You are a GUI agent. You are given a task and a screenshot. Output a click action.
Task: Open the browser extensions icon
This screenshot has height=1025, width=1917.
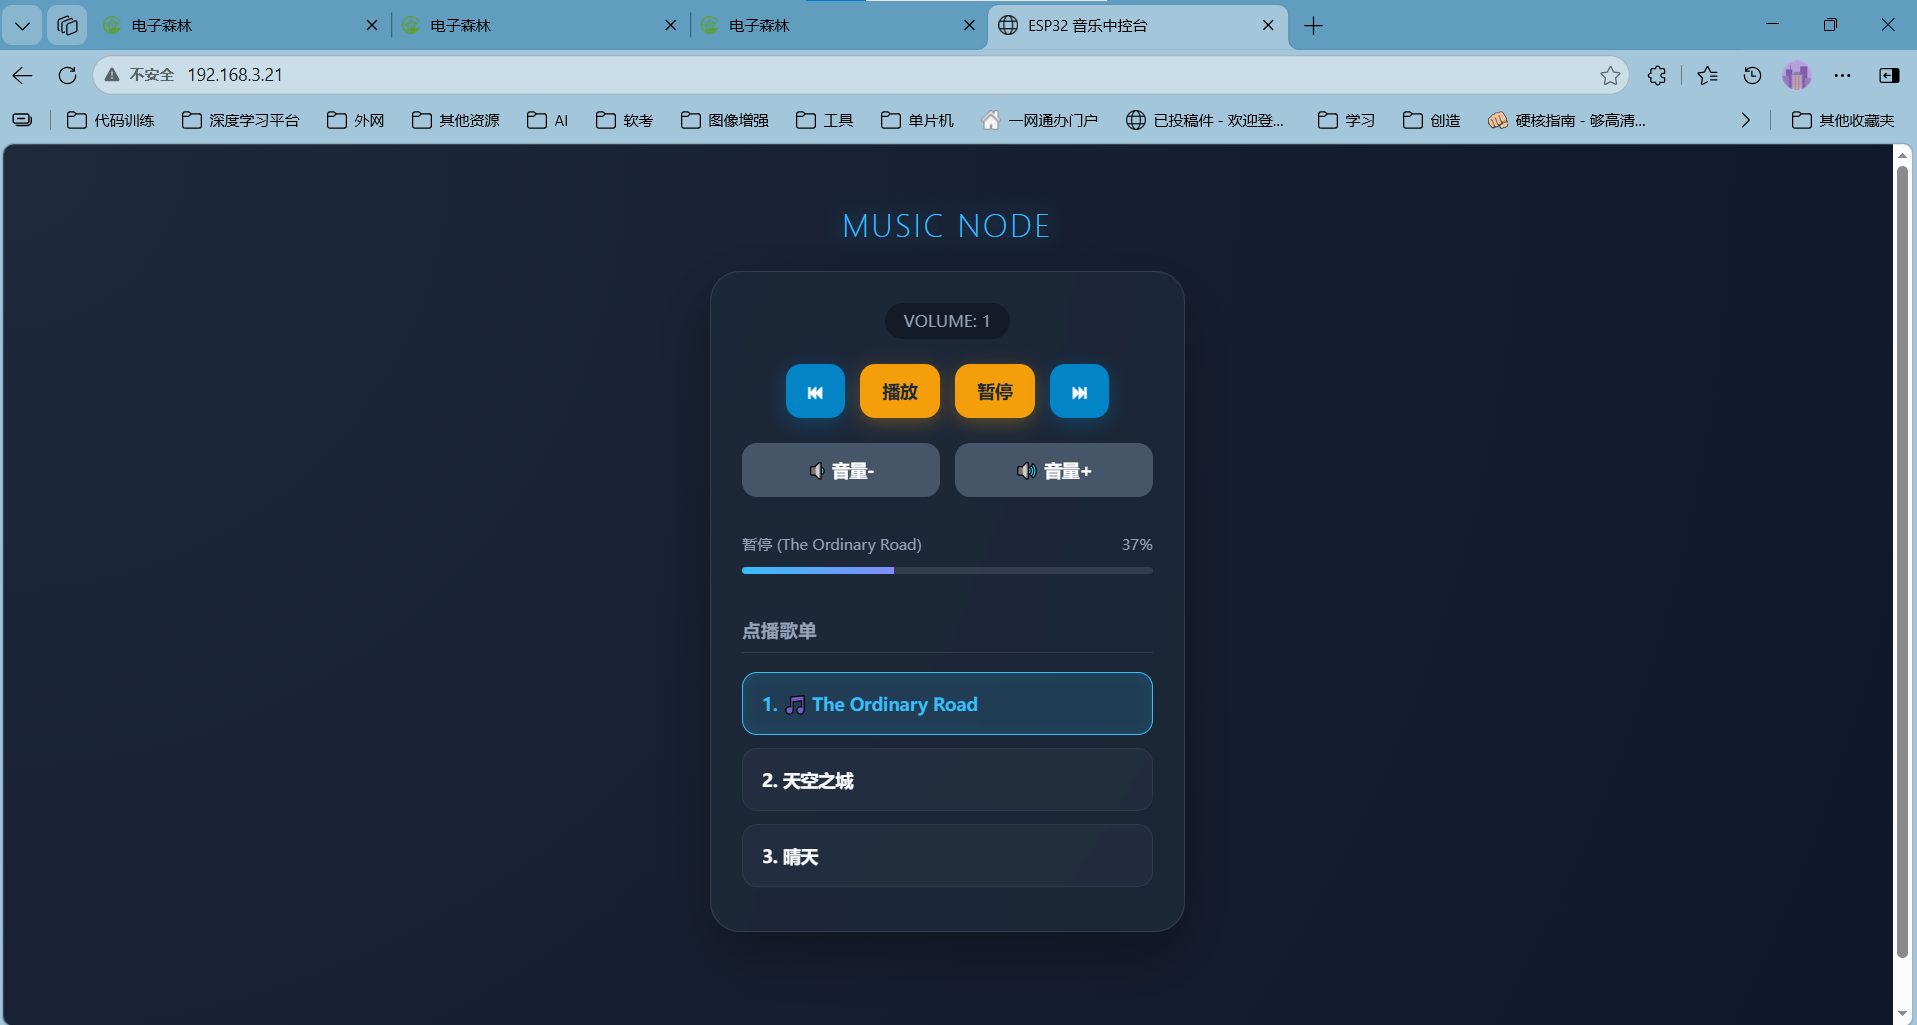[x=1657, y=75]
